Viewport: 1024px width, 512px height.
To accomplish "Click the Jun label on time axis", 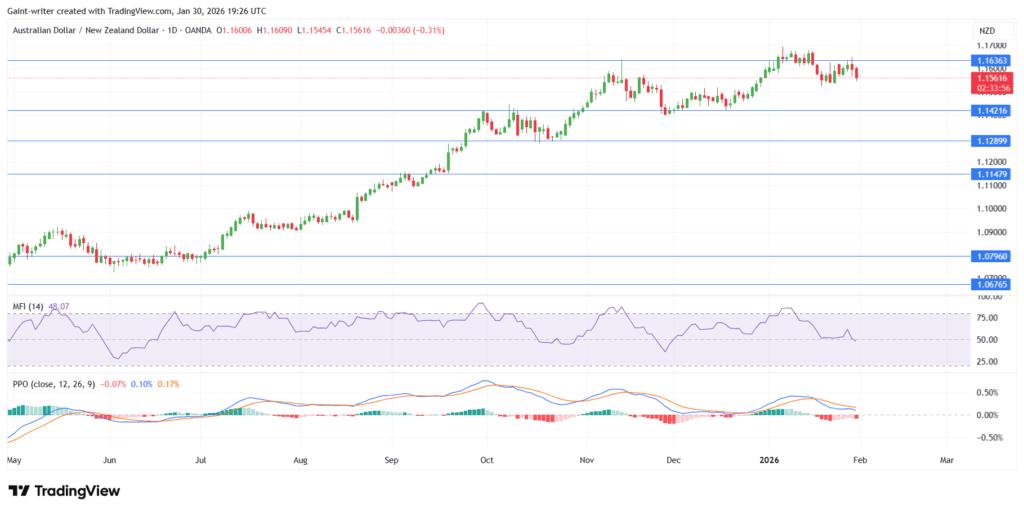I will (109, 460).
